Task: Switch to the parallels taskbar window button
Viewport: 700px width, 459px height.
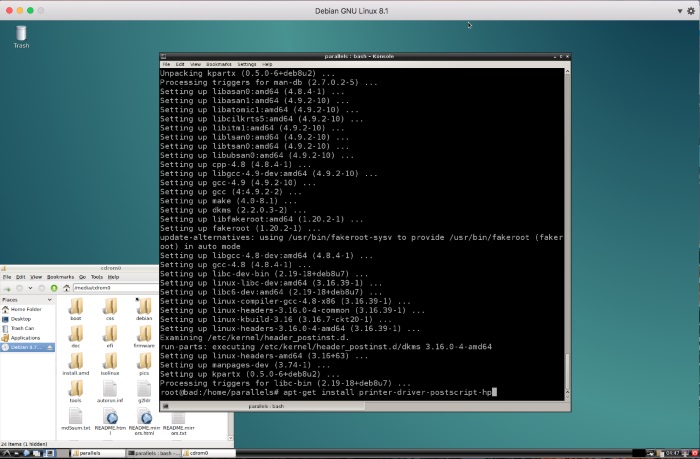Action: [97, 453]
